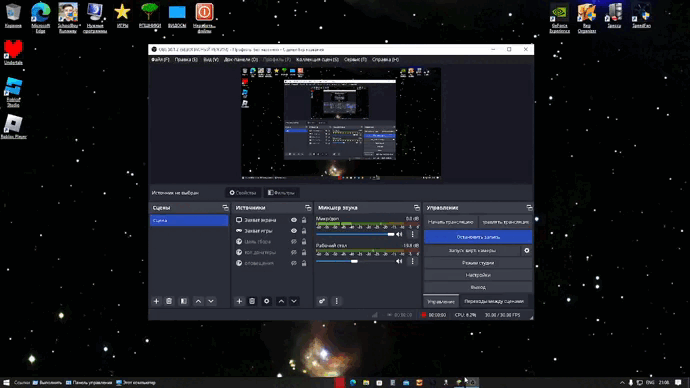Select the SpeedFan desktop icon

pyautogui.click(x=641, y=15)
